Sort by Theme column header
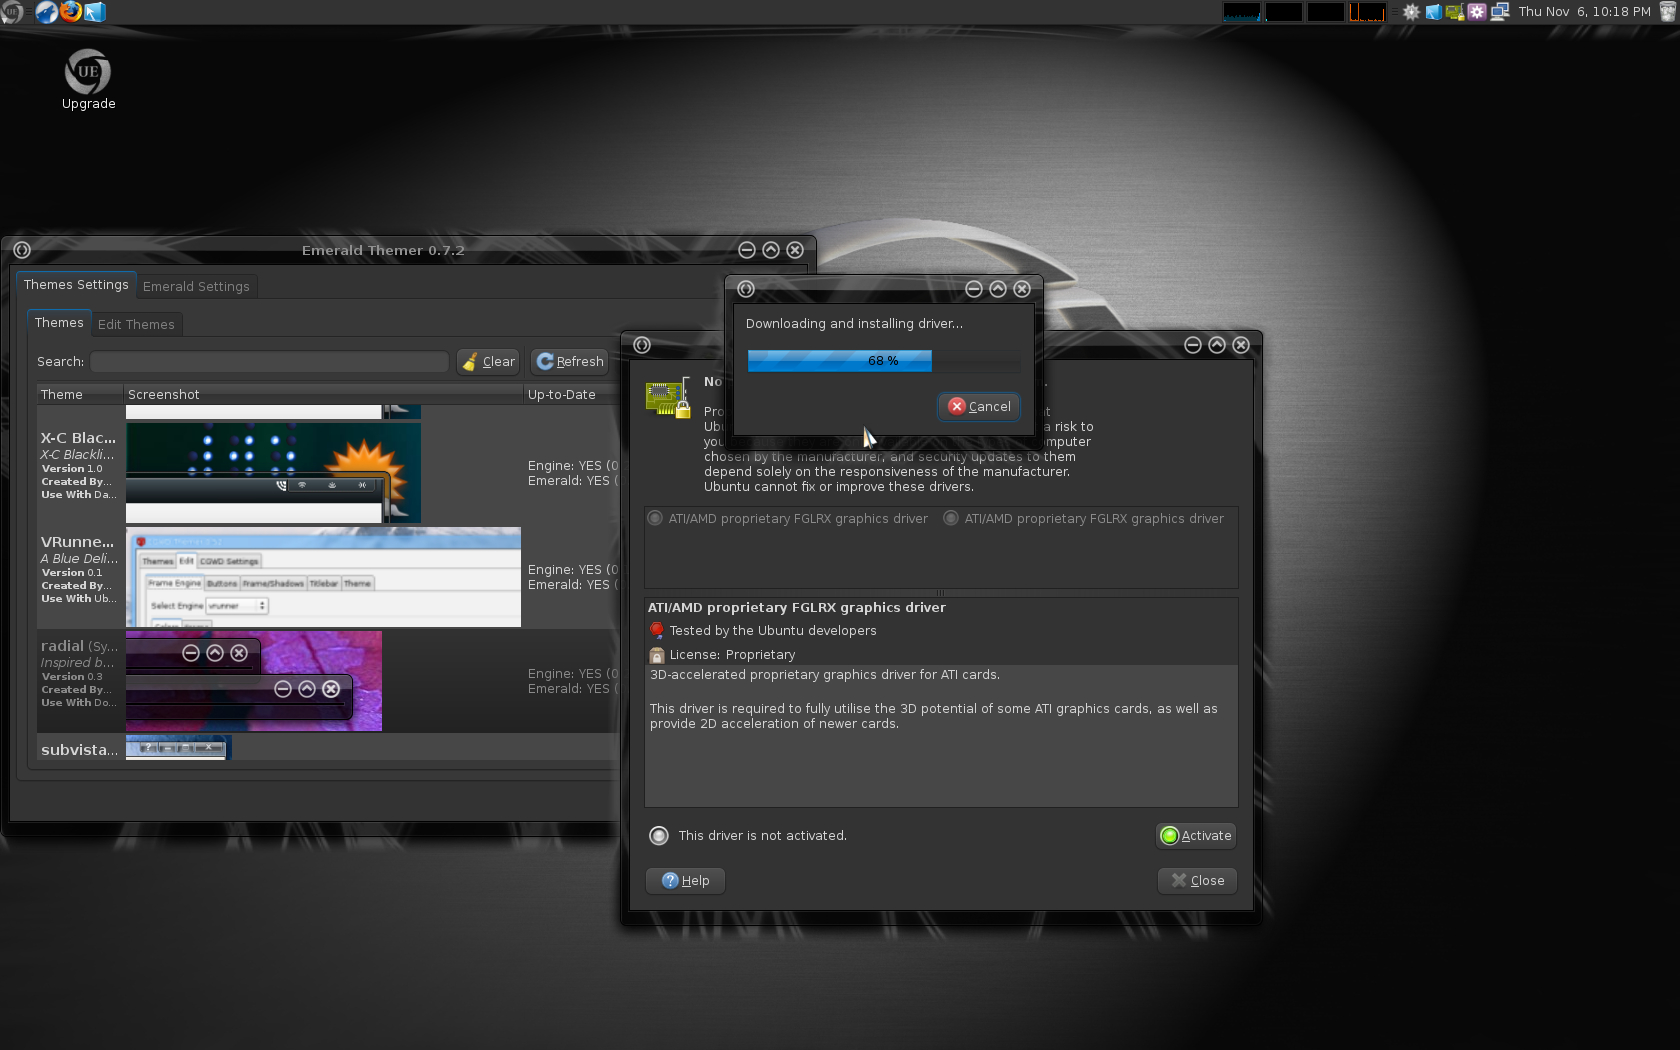This screenshot has width=1680, height=1050. [x=80, y=395]
